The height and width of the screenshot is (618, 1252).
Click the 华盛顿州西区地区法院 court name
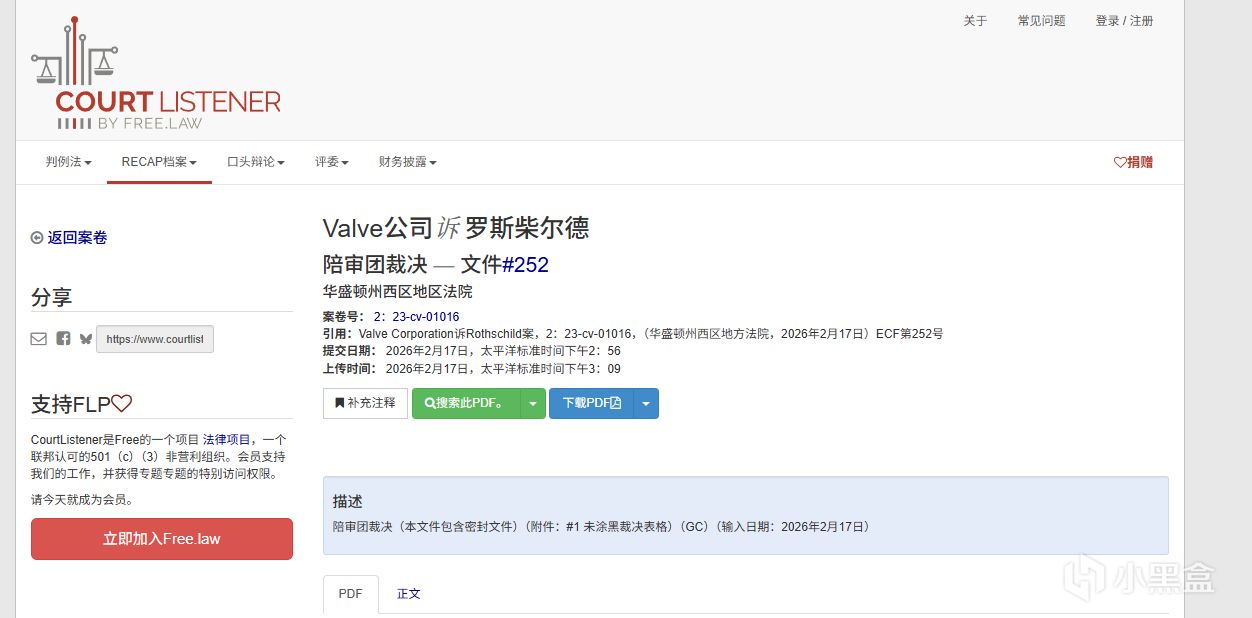[x=397, y=292]
